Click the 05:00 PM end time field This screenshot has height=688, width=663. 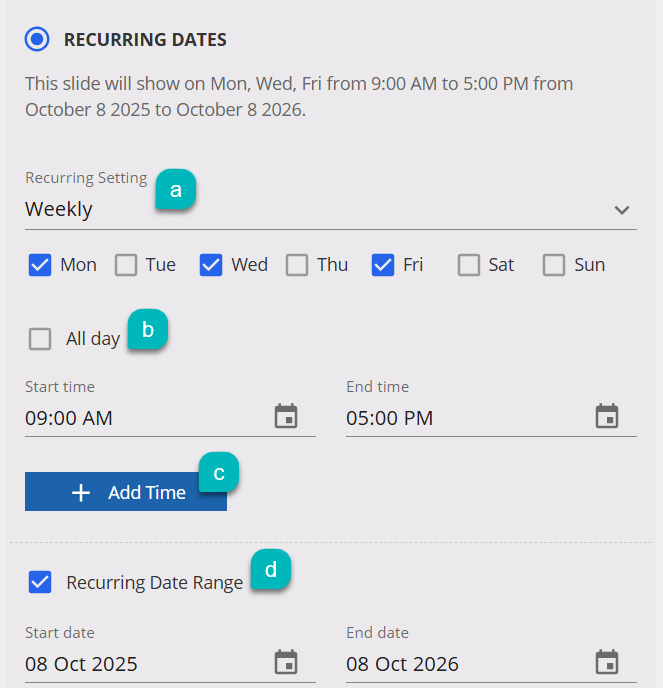pyautogui.click(x=460, y=418)
